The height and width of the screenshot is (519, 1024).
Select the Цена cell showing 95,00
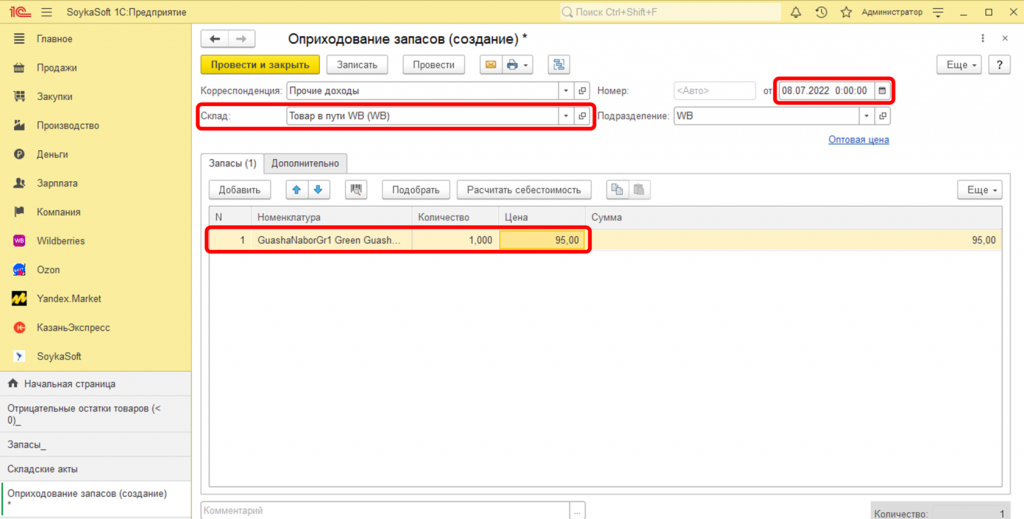(x=541, y=241)
